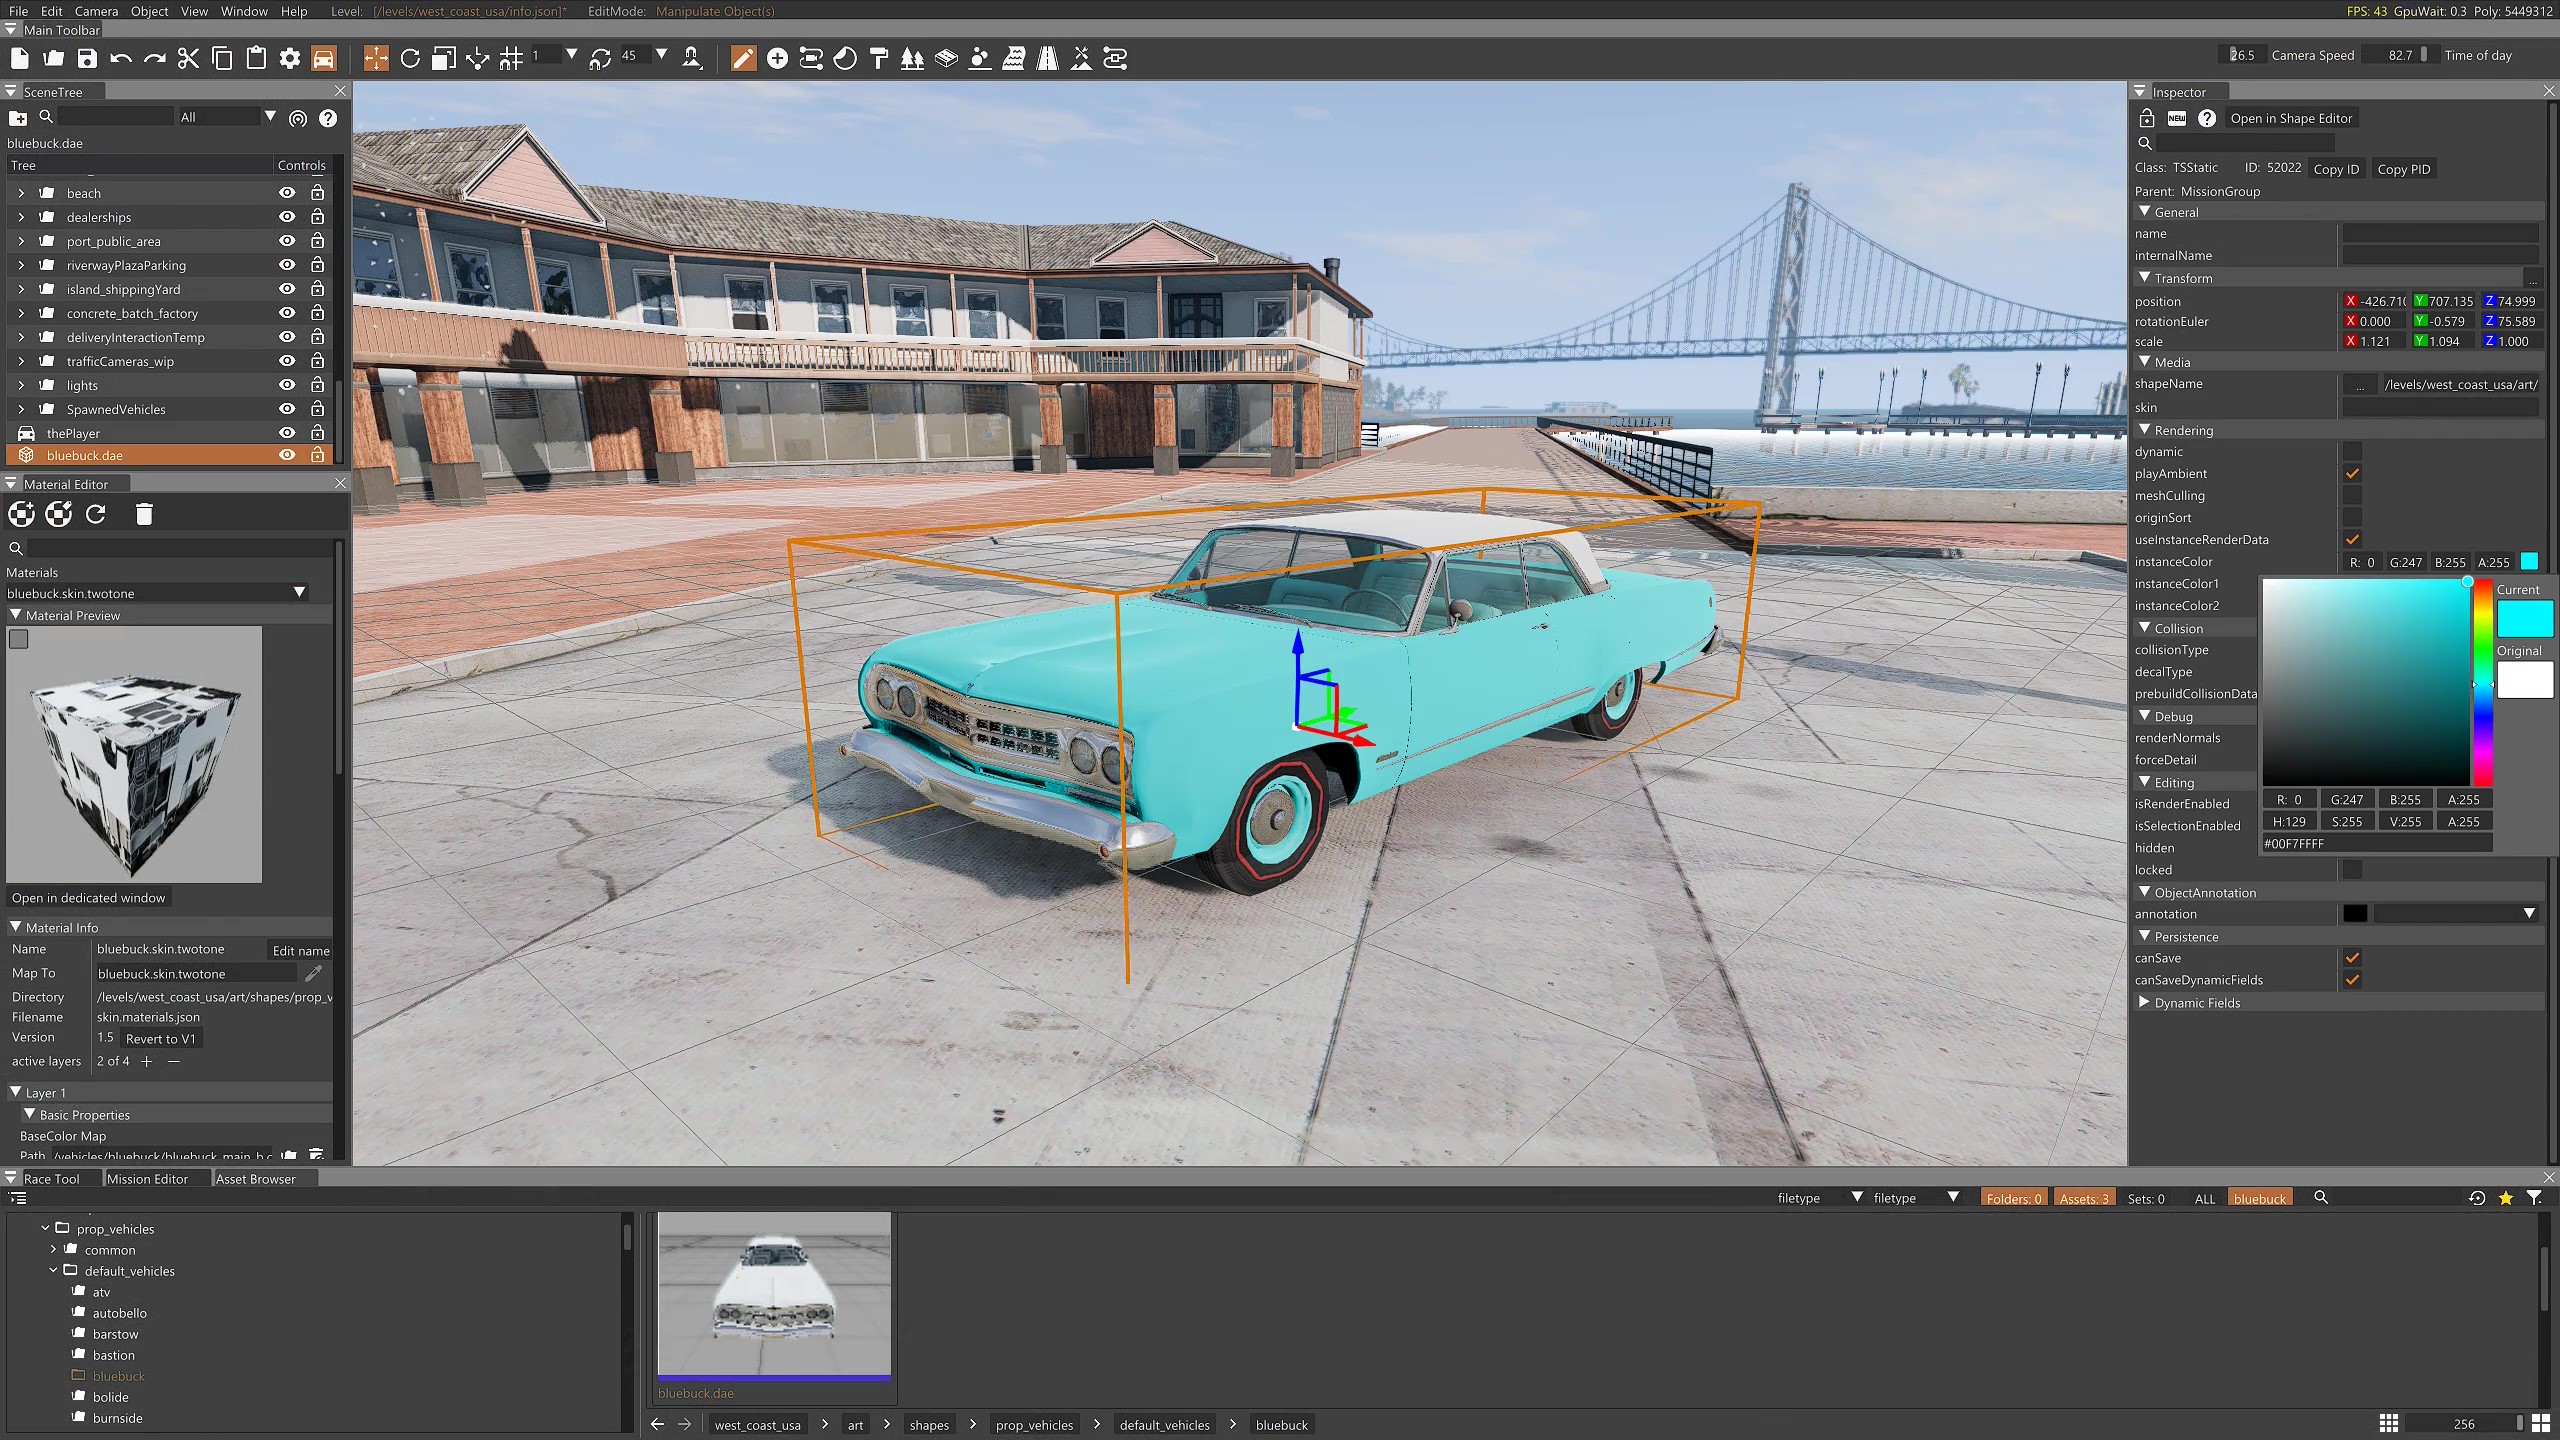Select the Forest editor tree icon

(911, 59)
